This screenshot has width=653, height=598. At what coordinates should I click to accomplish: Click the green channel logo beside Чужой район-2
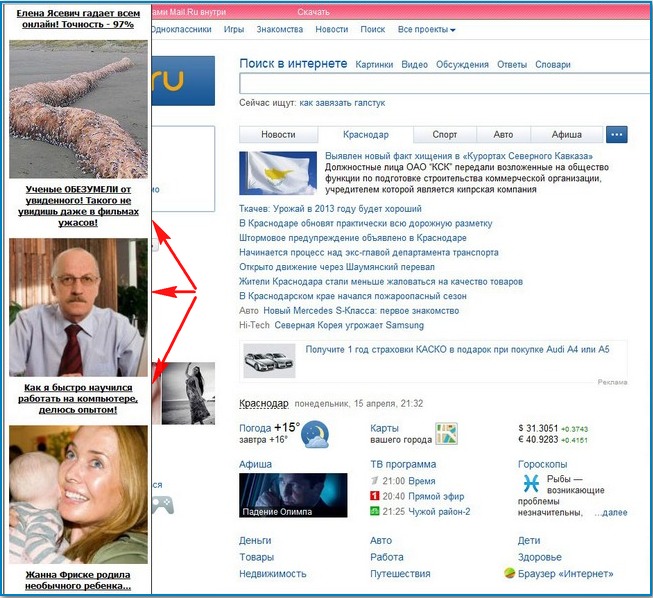click(374, 511)
